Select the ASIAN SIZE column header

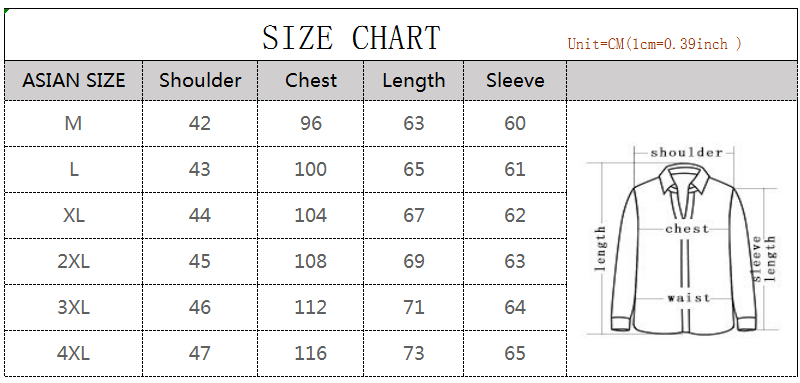pyautogui.click(x=73, y=81)
